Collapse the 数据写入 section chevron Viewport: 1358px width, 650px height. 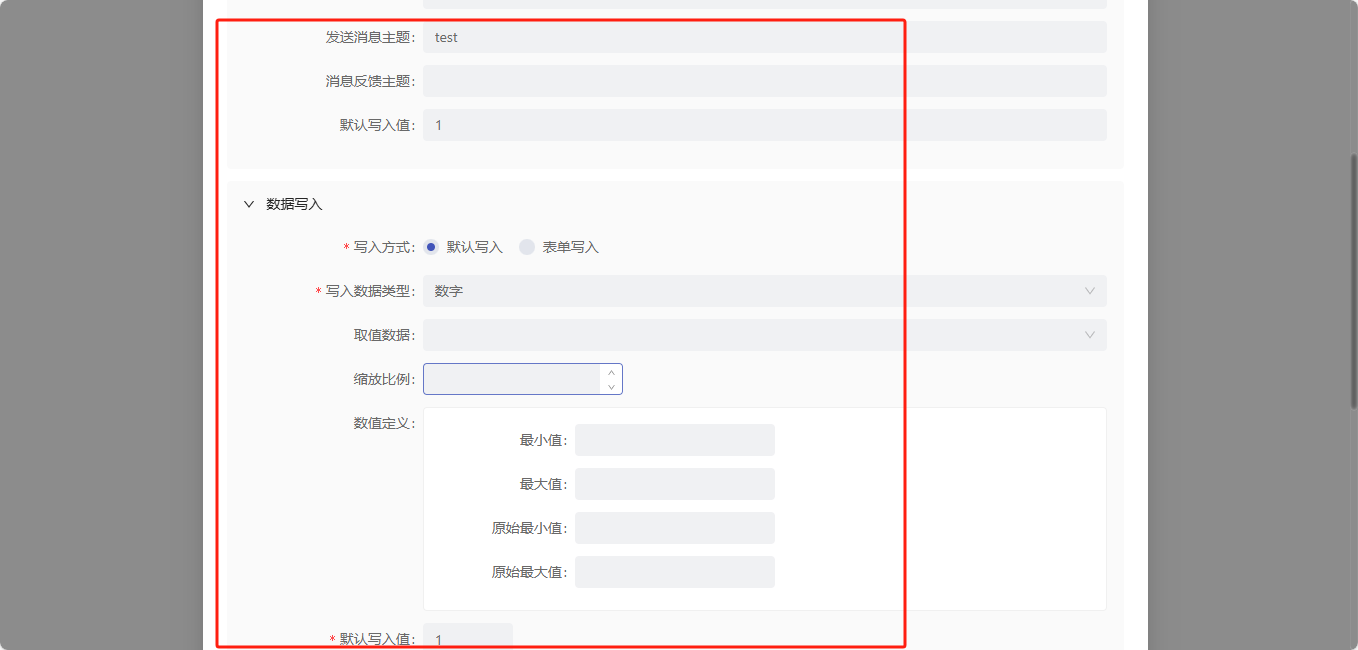pyautogui.click(x=249, y=204)
